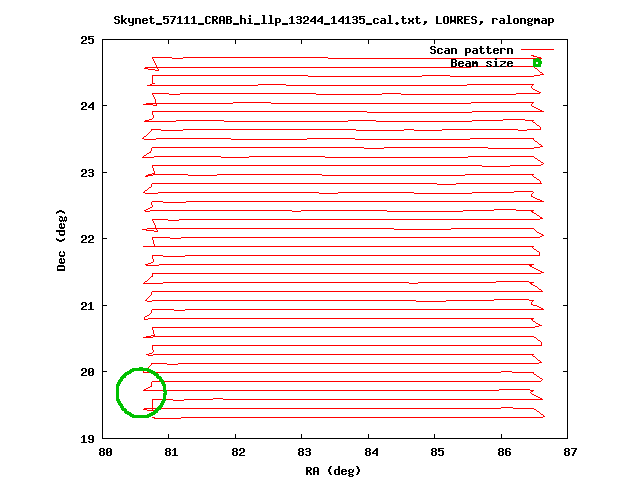
Task: Click the red line sample in the legend
Action: (537, 50)
